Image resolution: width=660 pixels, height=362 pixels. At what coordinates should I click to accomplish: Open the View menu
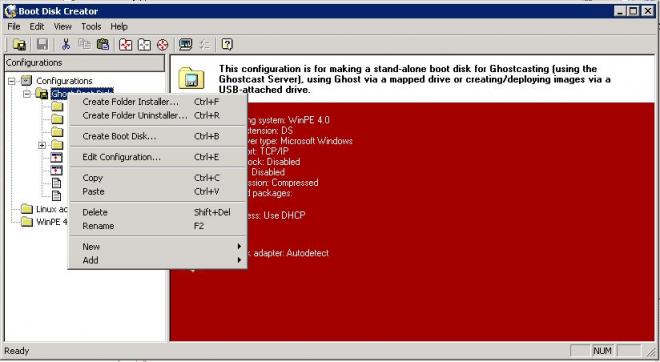tap(62, 27)
